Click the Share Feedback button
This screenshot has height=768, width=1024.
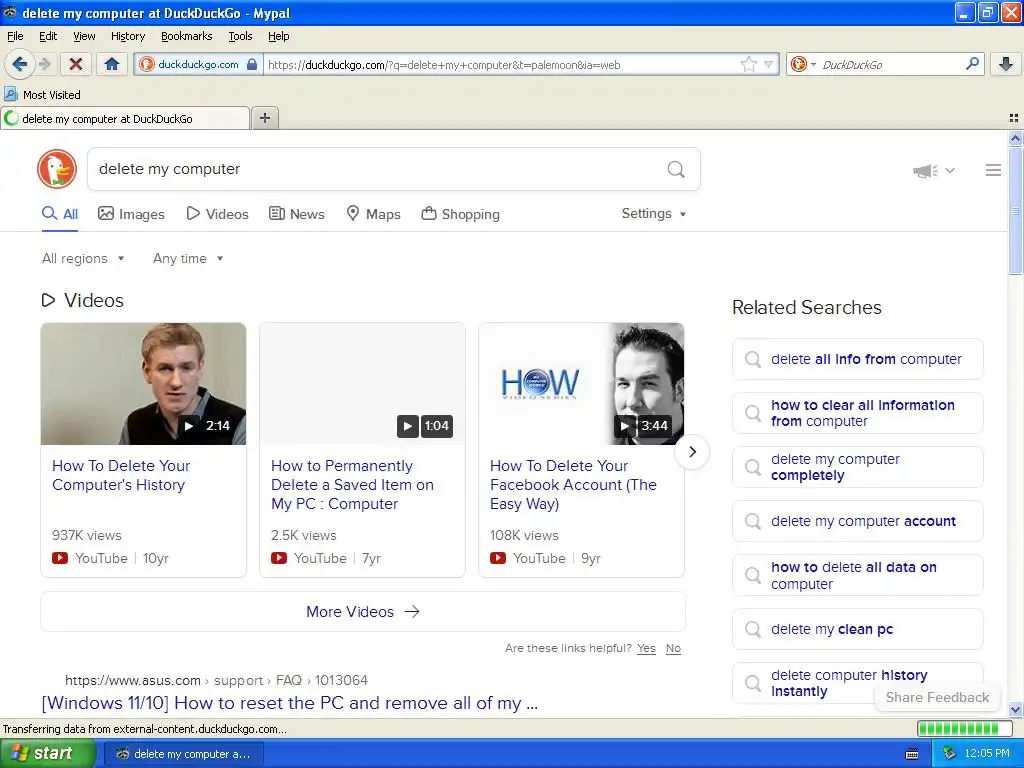click(x=937, y=697)
